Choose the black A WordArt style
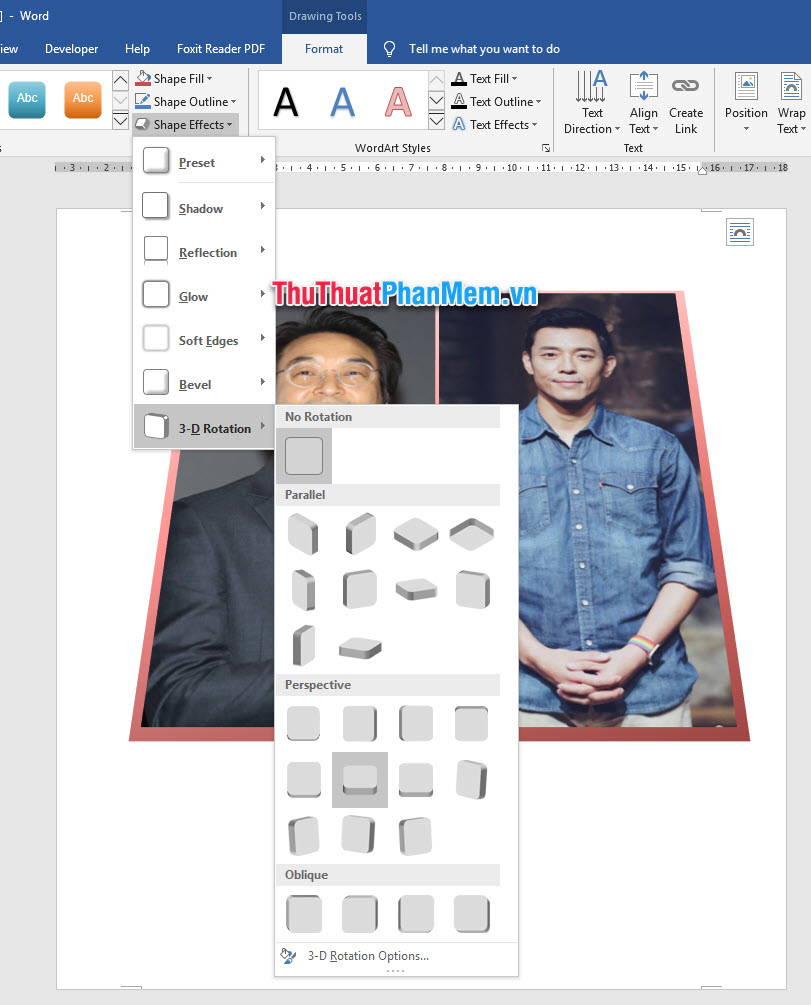The height and width of the screenshot is (1005, 811). tap(286, 101)
